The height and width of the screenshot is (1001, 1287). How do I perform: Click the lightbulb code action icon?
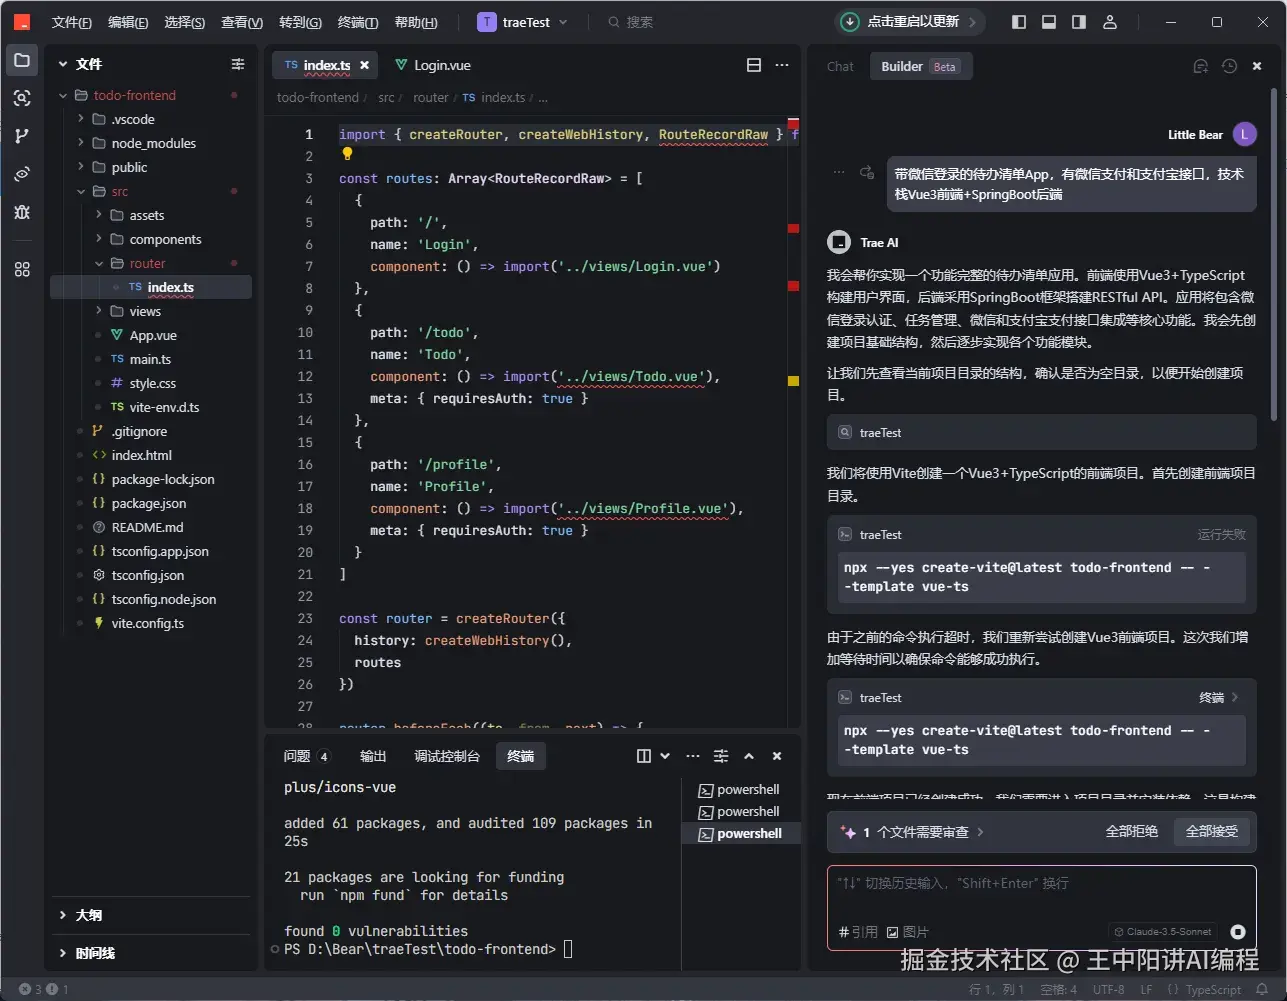[347, 154]
